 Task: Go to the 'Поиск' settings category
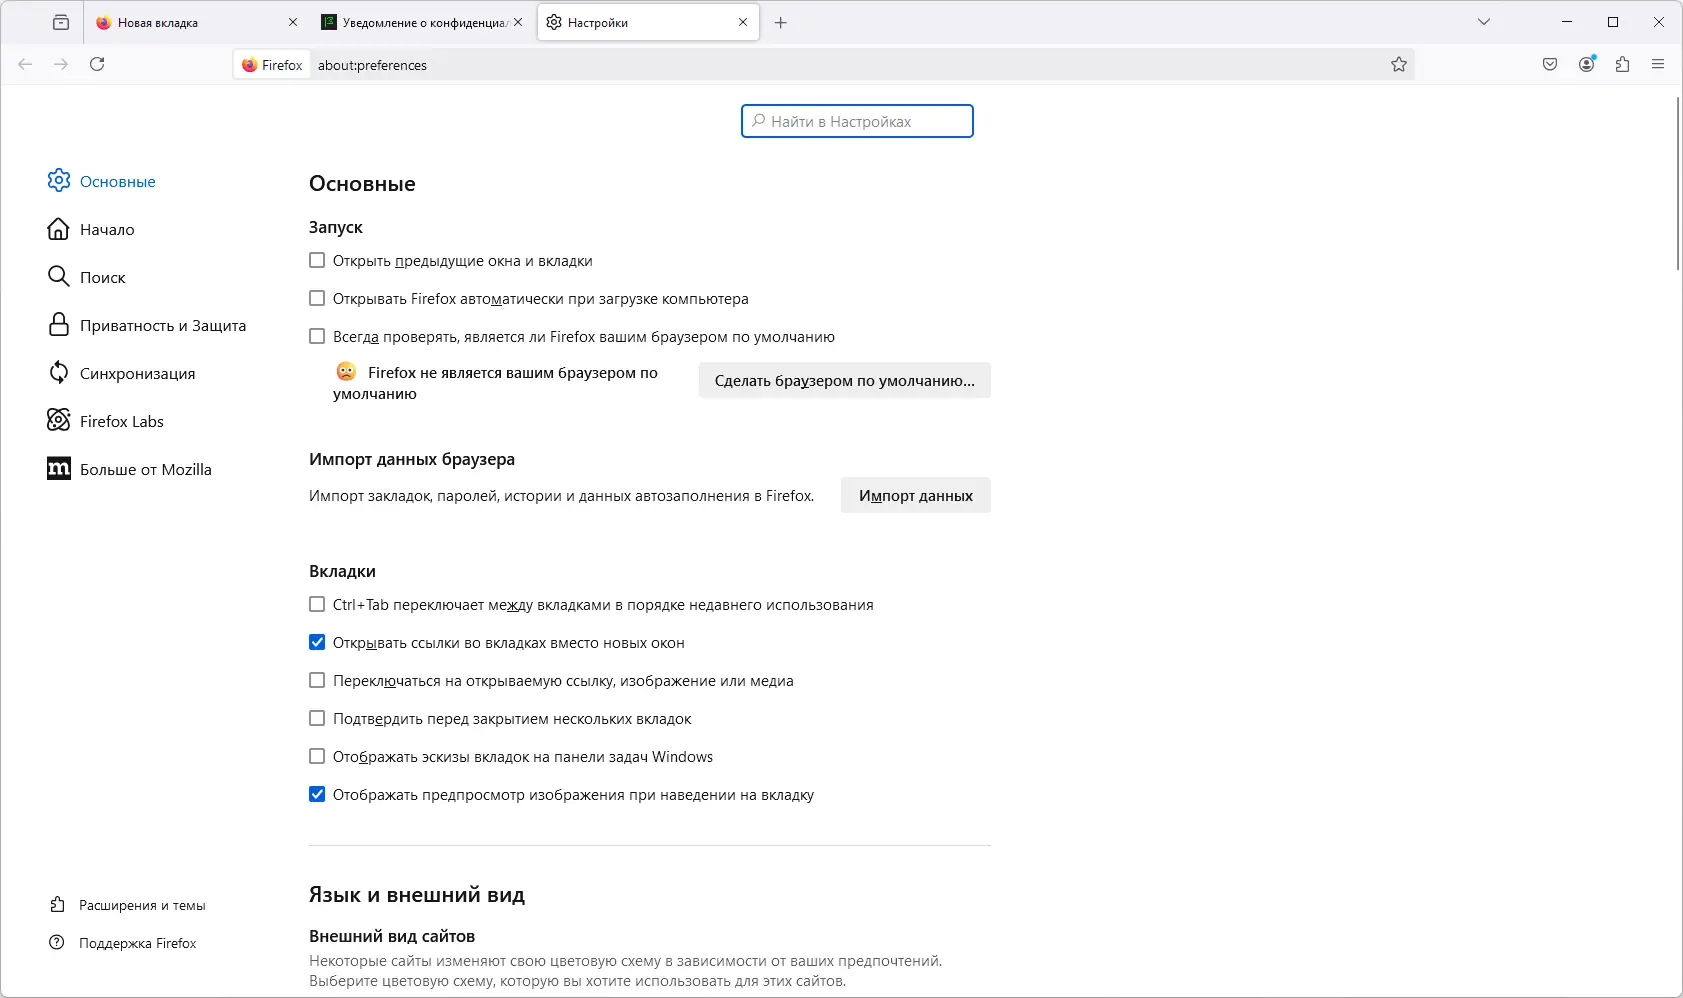(102, 278)
